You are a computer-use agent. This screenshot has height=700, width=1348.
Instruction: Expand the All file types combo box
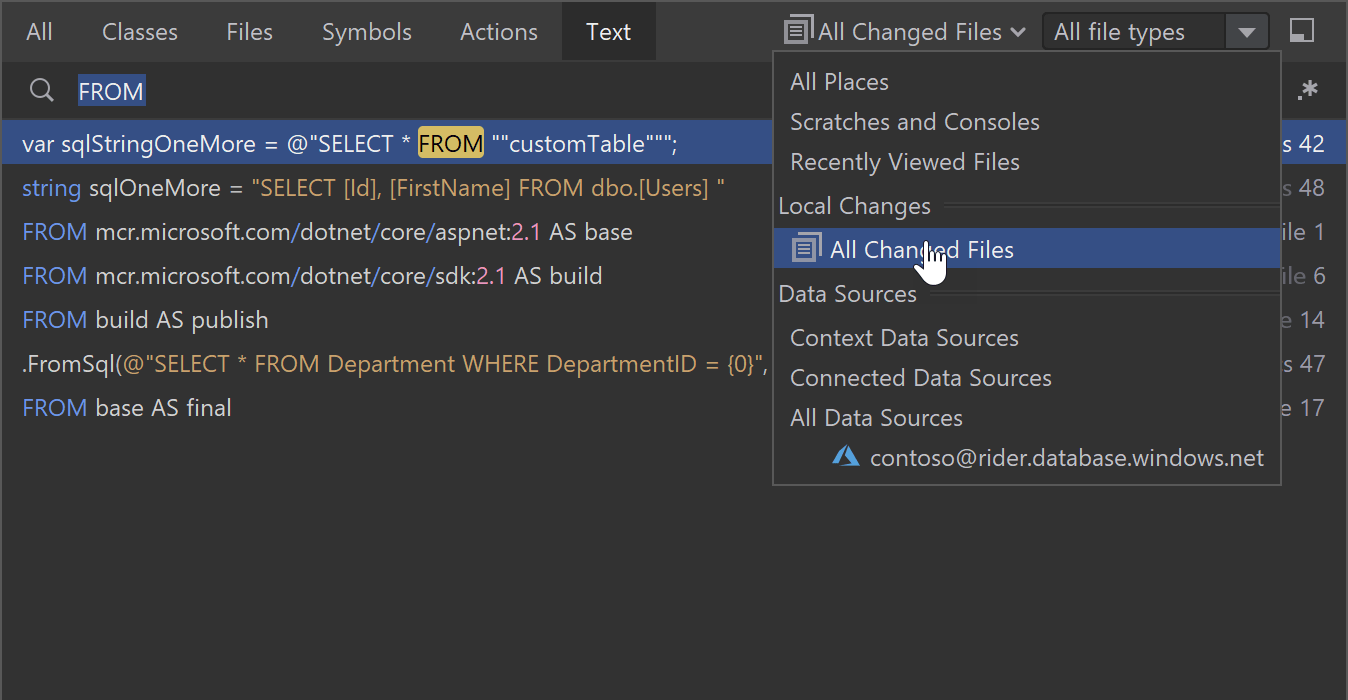tap(1133, 32)
